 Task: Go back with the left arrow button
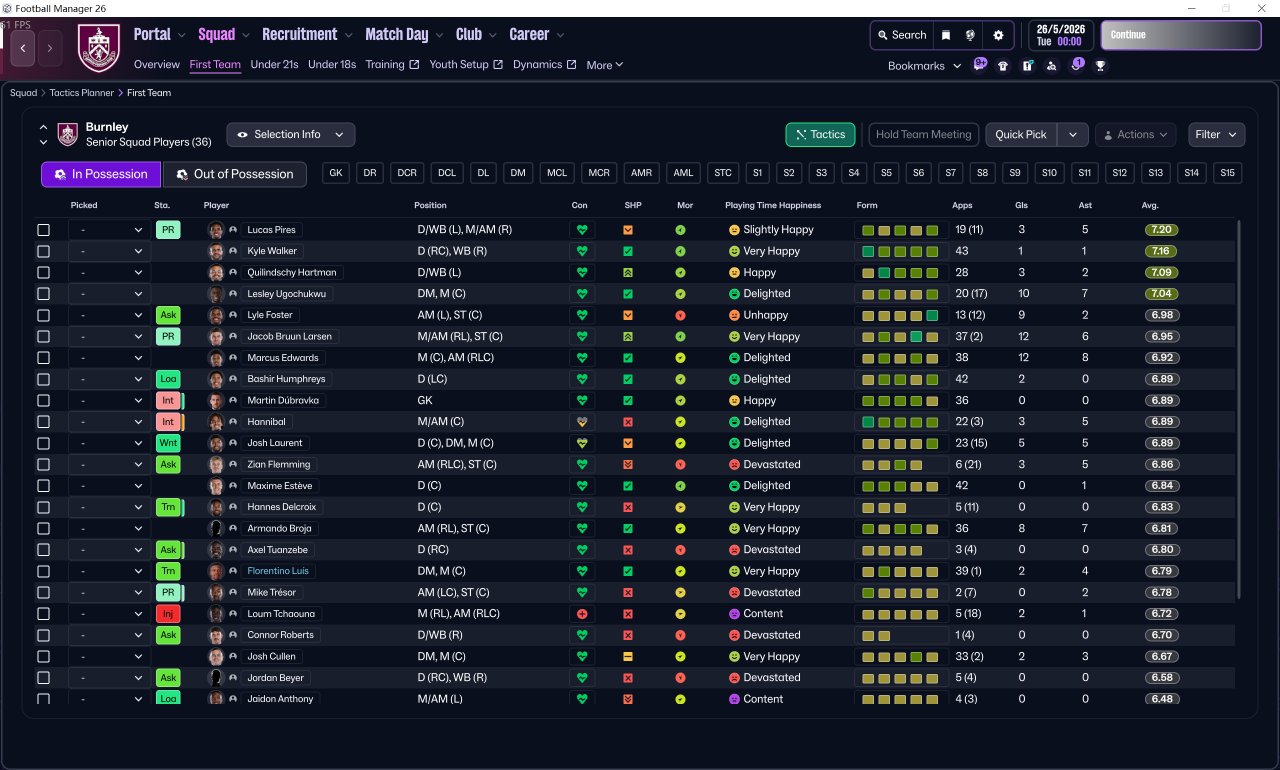(x=22, y=47)
